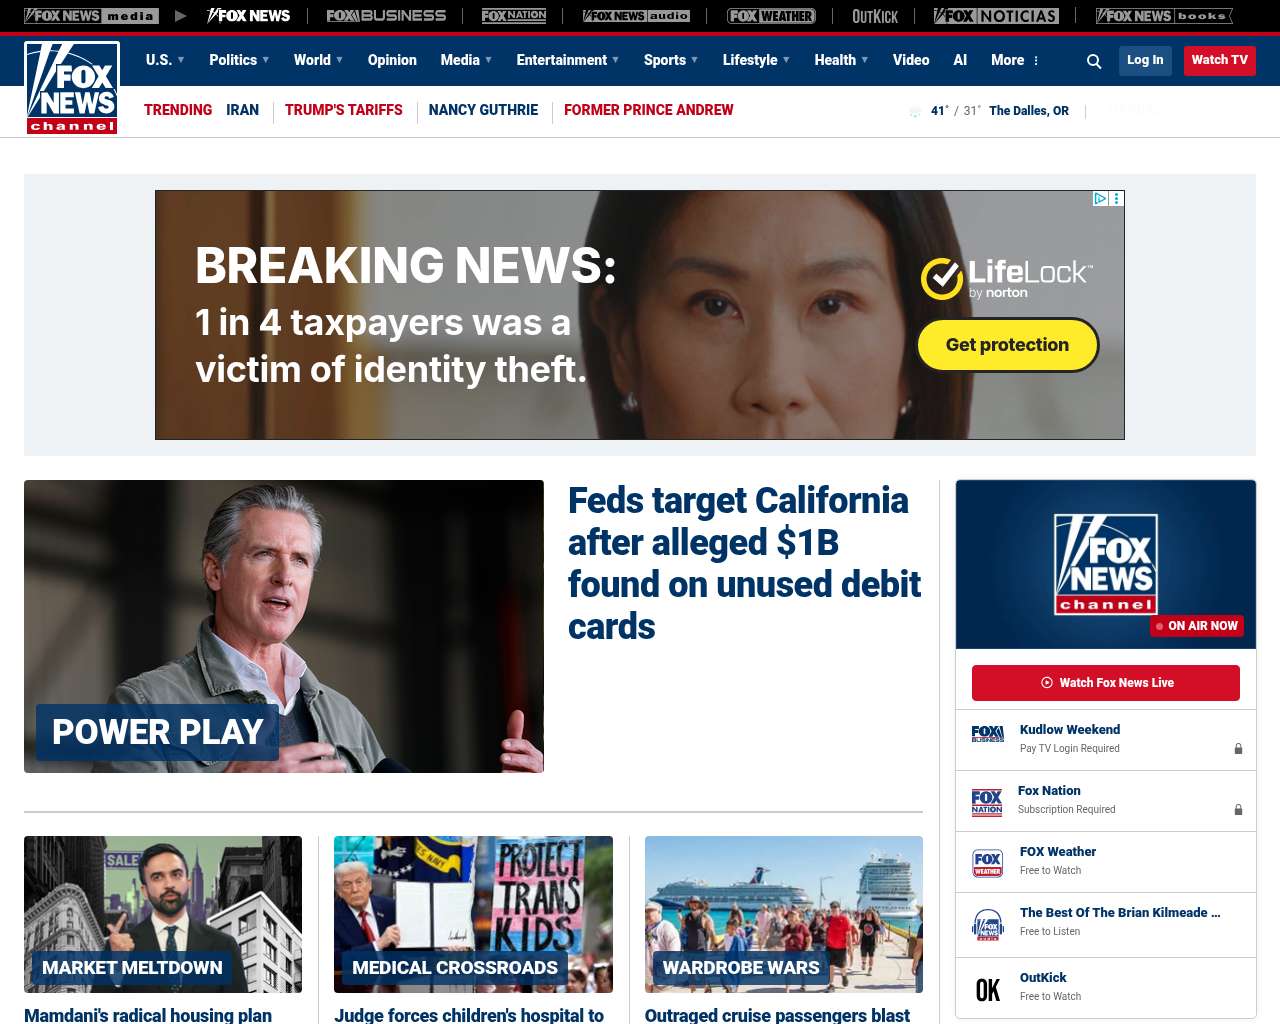Expand the Entertainment dropdown menu

[x=568, y=60]
